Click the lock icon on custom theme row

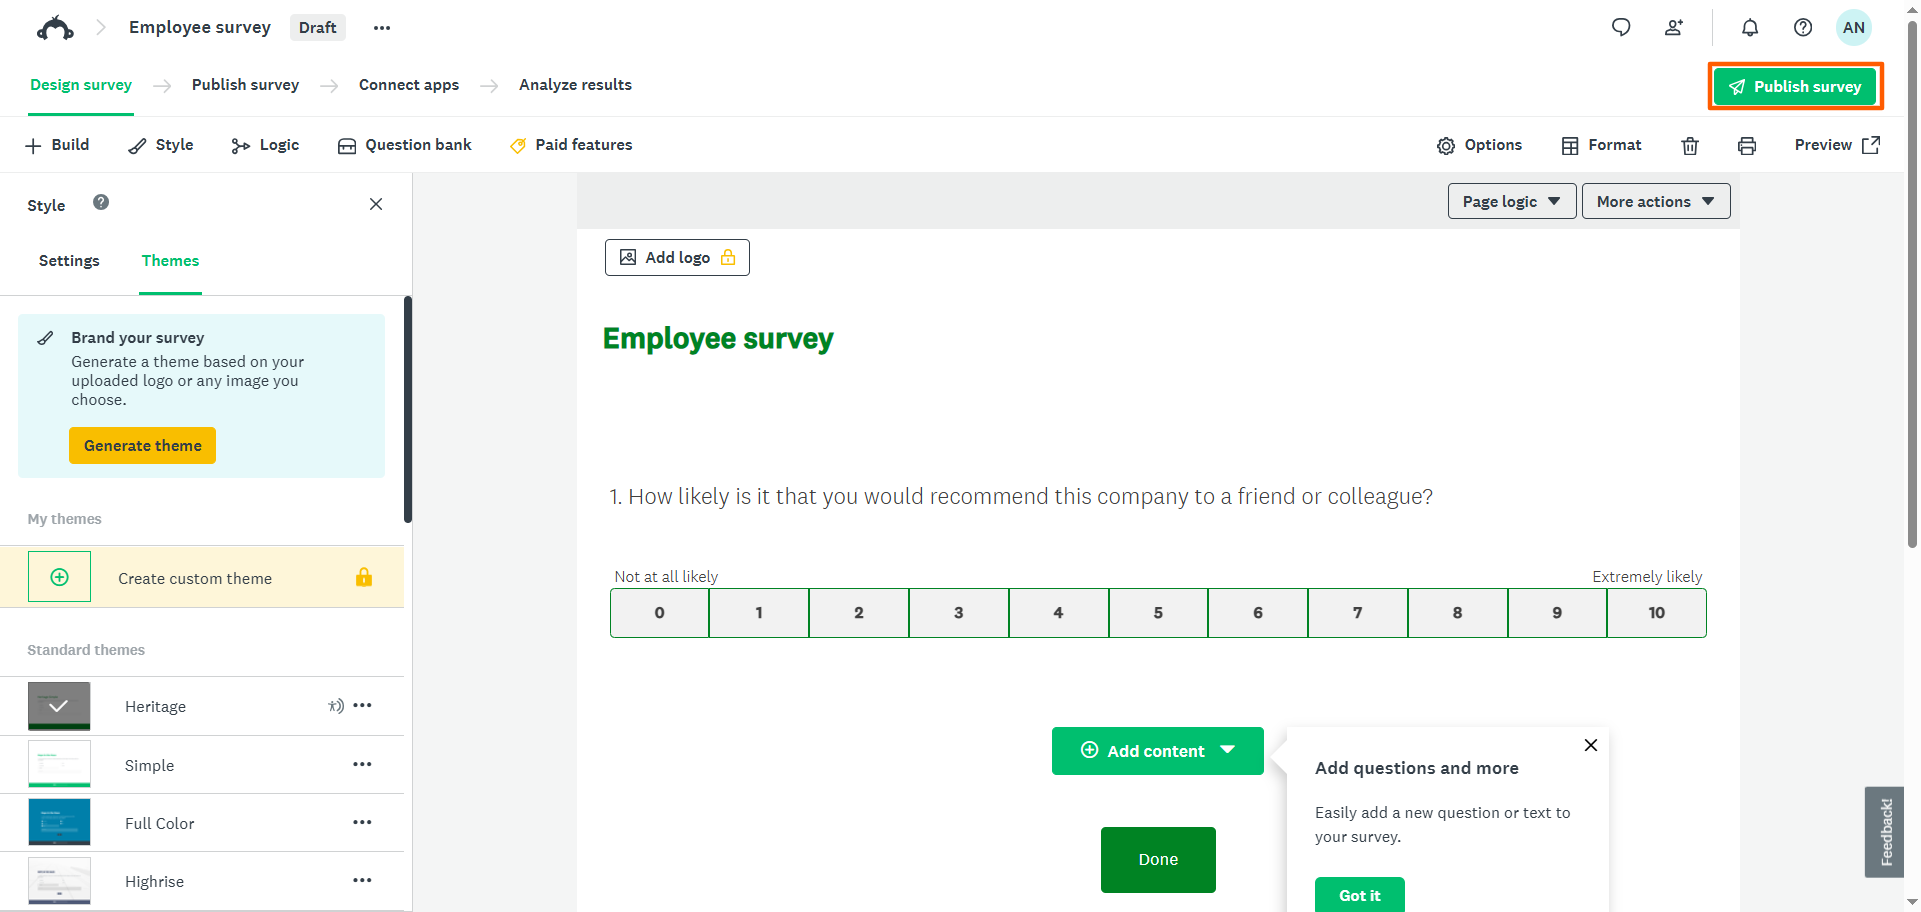[364, 577]
